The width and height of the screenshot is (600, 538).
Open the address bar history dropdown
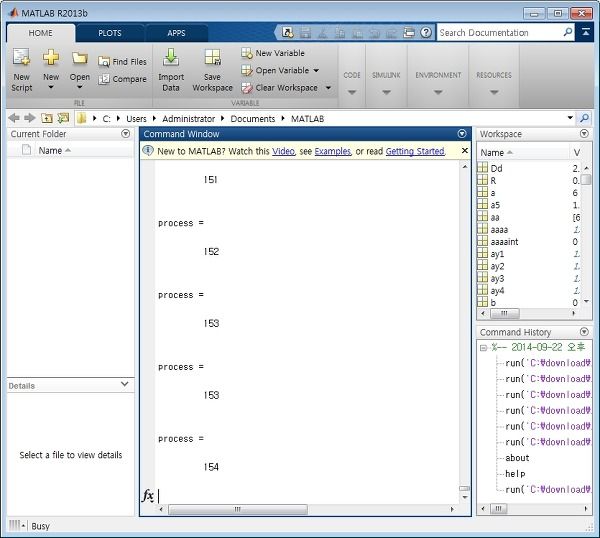point(570,118)
